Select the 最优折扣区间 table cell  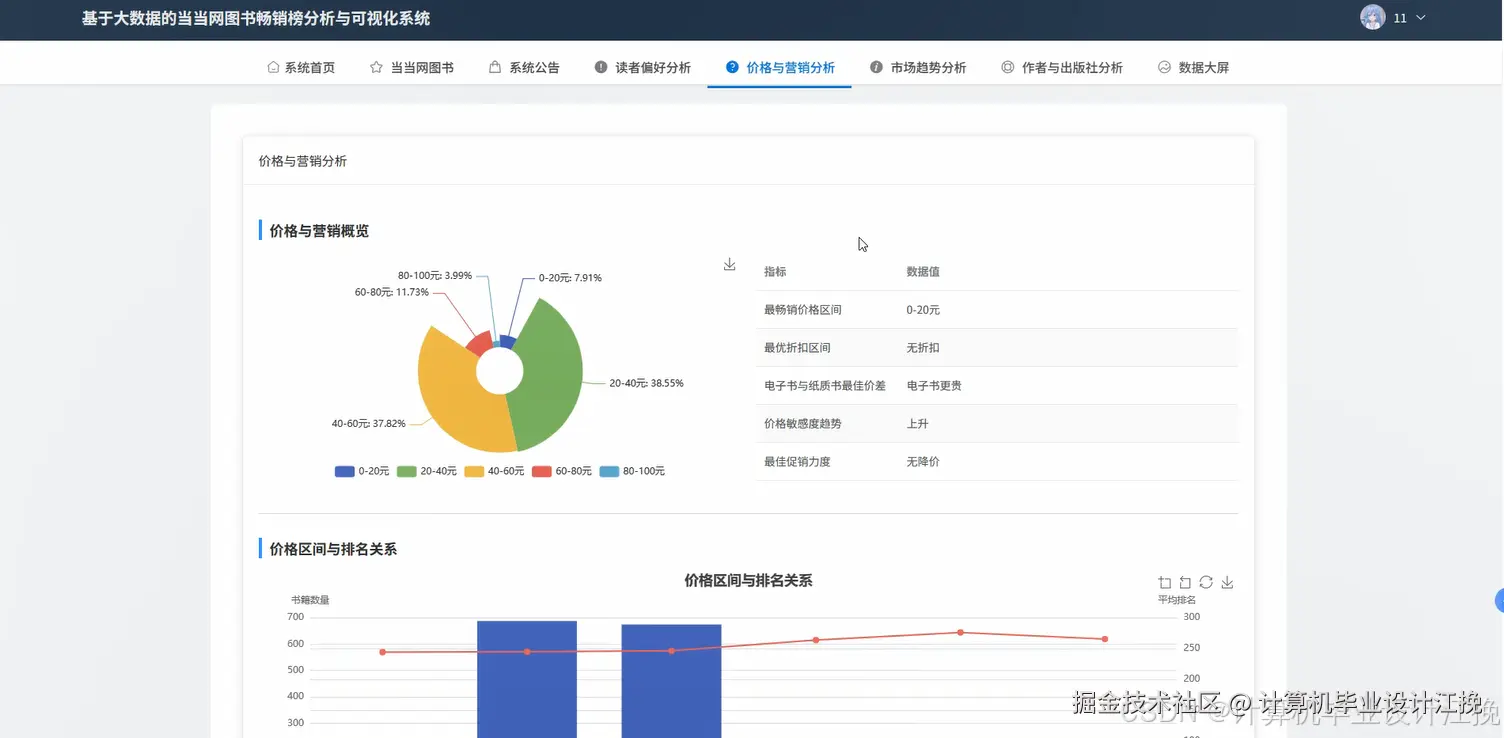797,348
